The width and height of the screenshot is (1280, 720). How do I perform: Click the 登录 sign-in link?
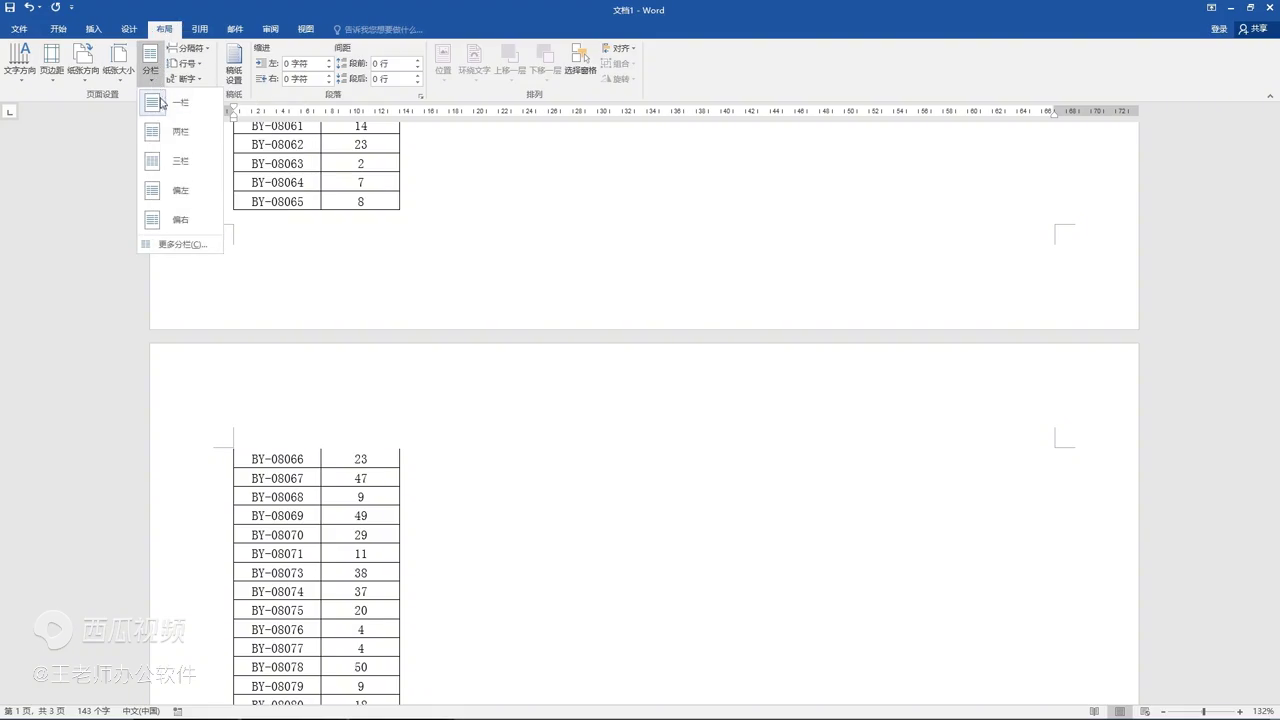(x=1219, y=29)
